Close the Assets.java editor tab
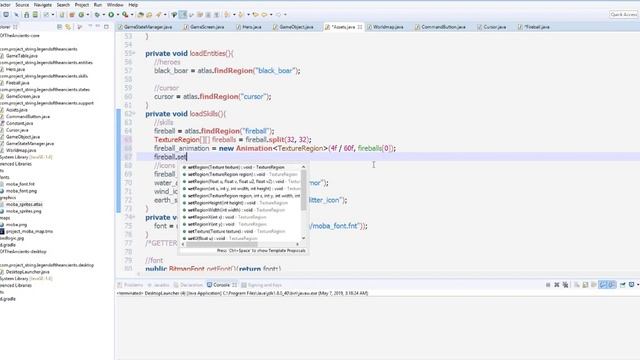The width and height of the screenshot is (640, 360). coord(360,27)
